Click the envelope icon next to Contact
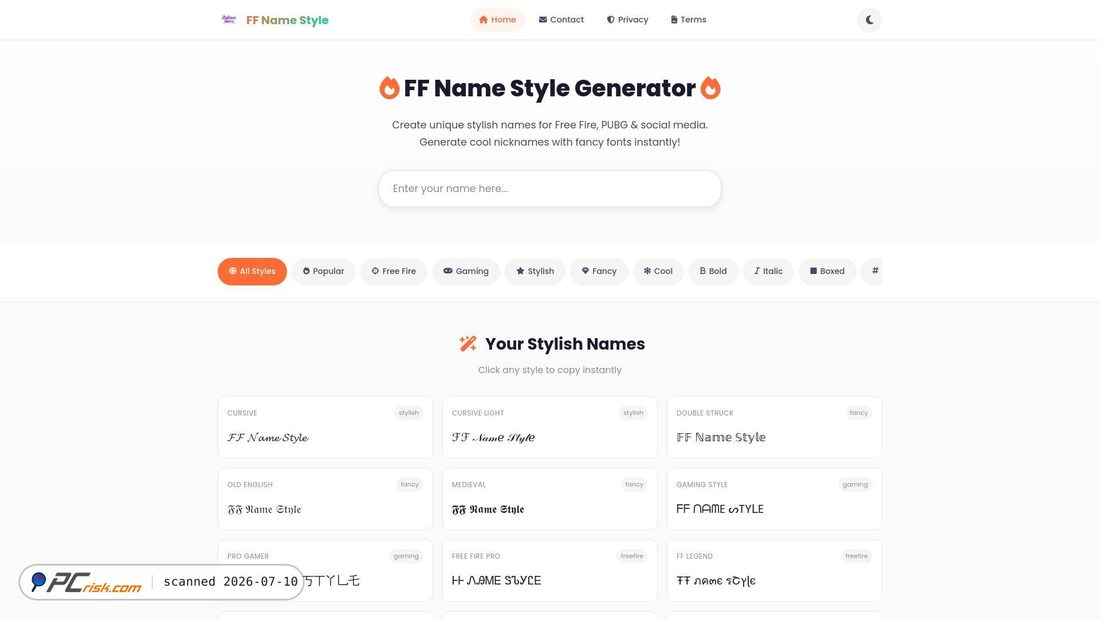Viewport: 1100px width, 619px height. point(543,20)
